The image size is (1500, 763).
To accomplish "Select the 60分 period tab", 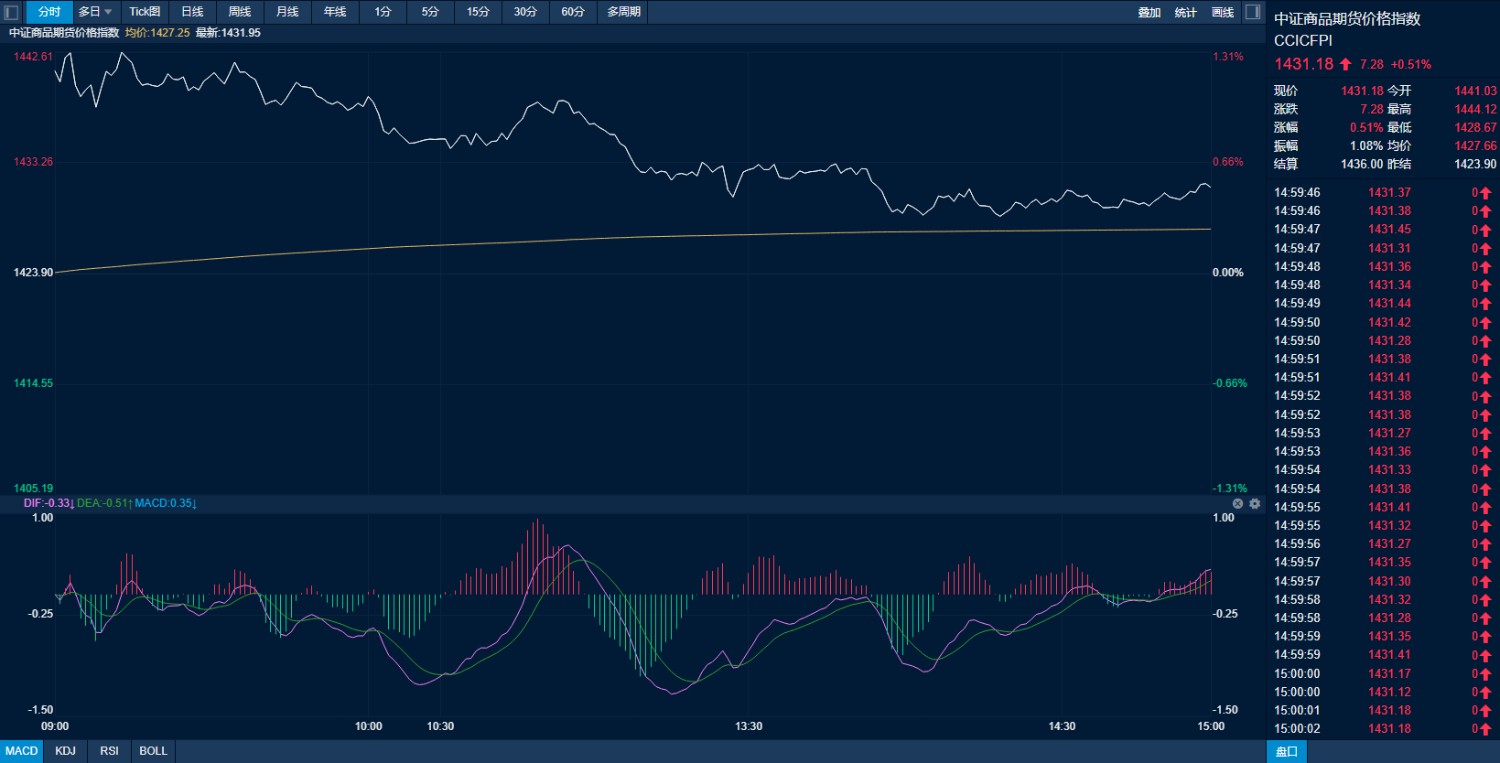I will pos(573,12).
